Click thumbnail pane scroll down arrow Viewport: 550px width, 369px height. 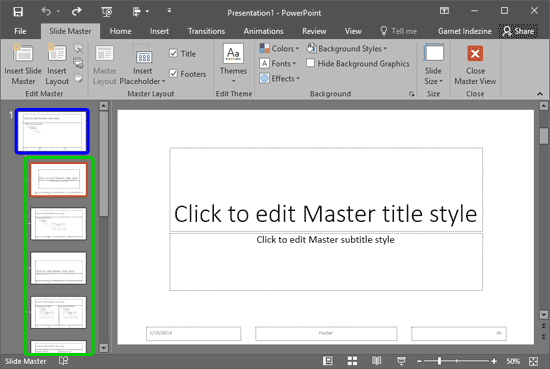[x=103, y=348]
